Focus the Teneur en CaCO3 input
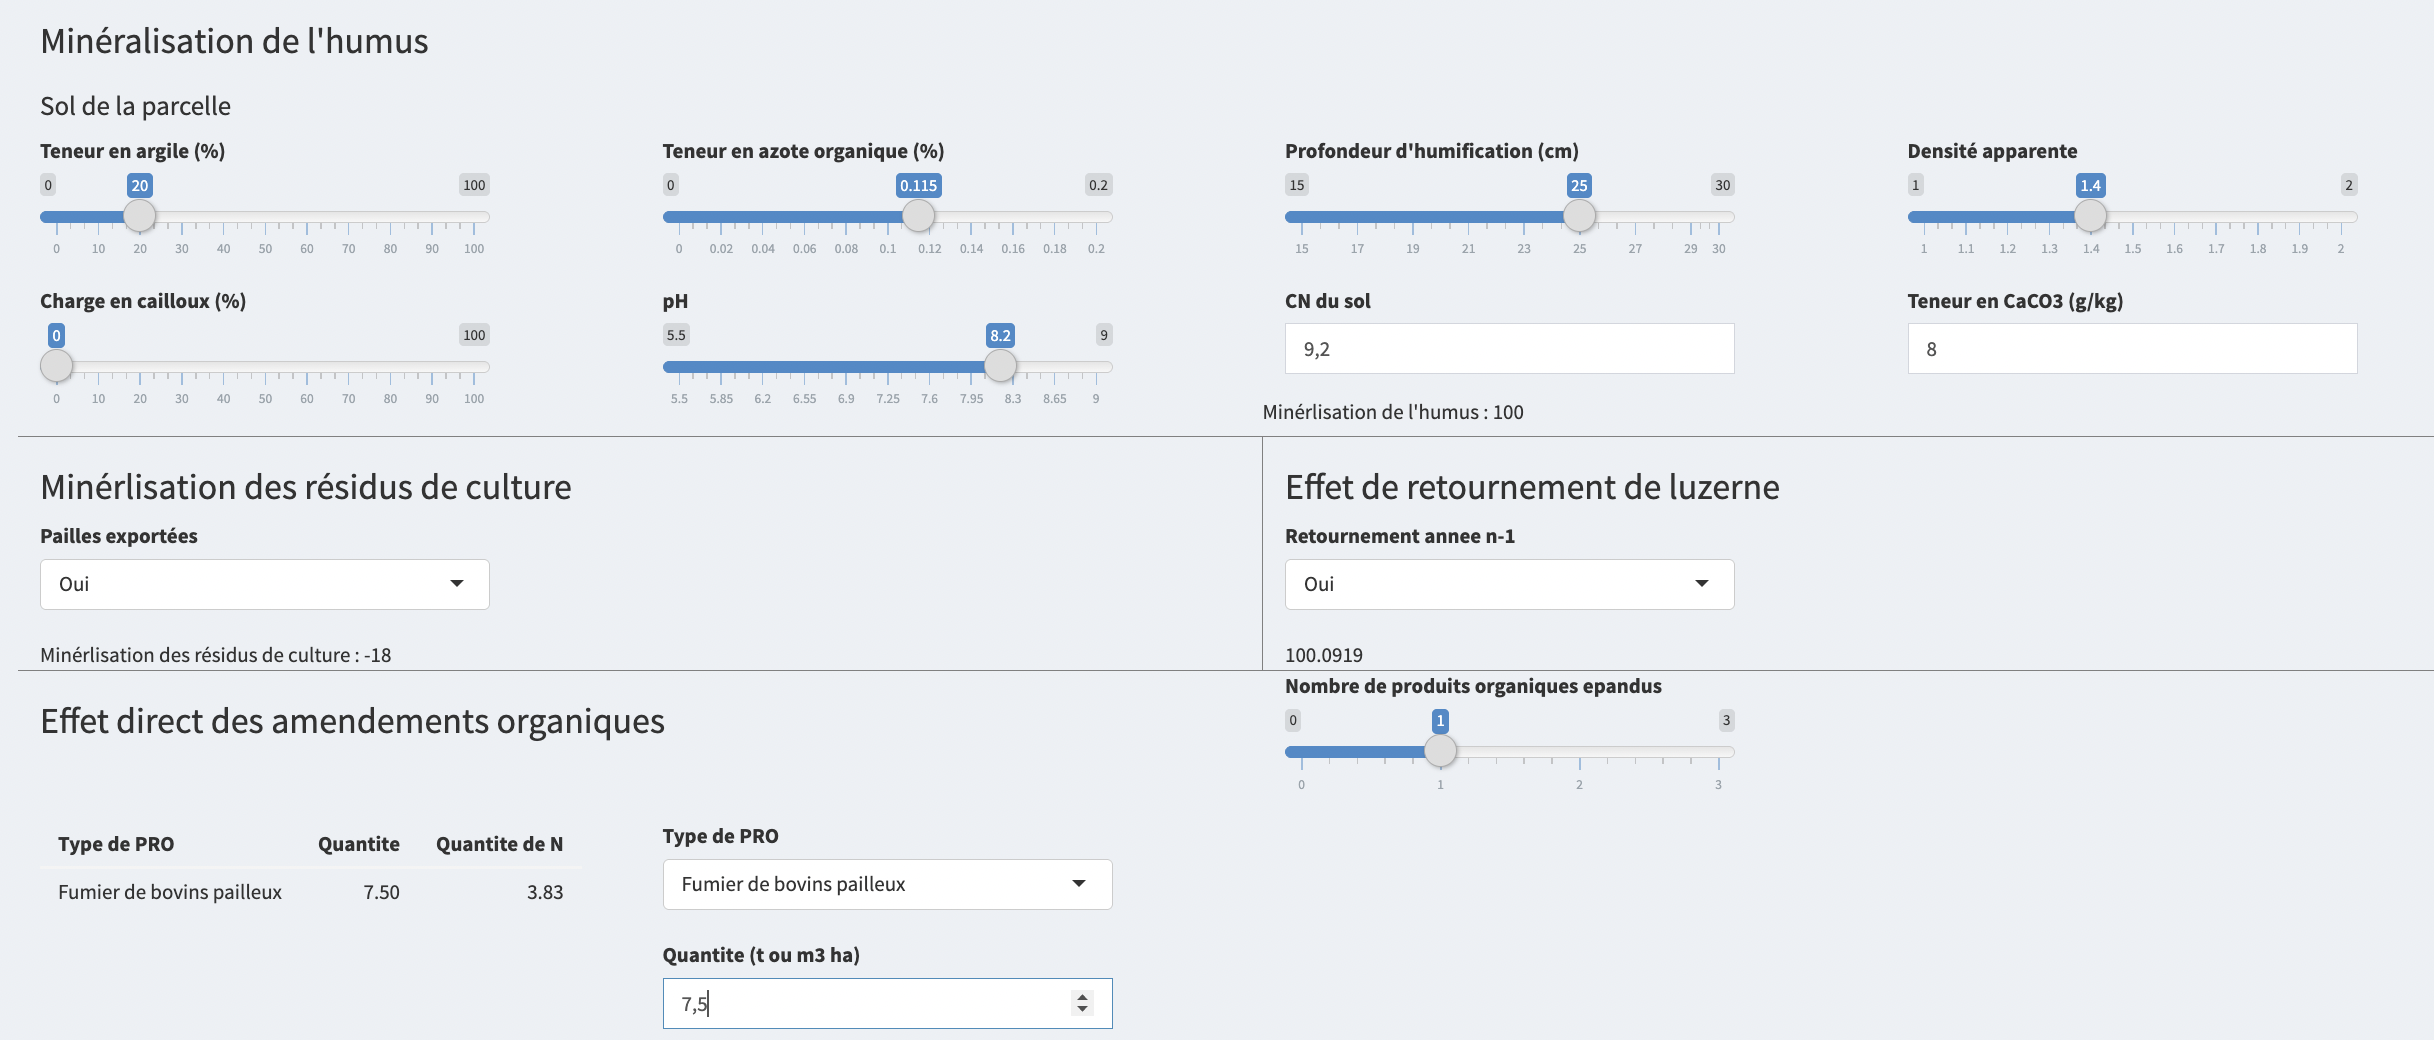This screenshot has width=2434, height=1040. pos(2131,349)
